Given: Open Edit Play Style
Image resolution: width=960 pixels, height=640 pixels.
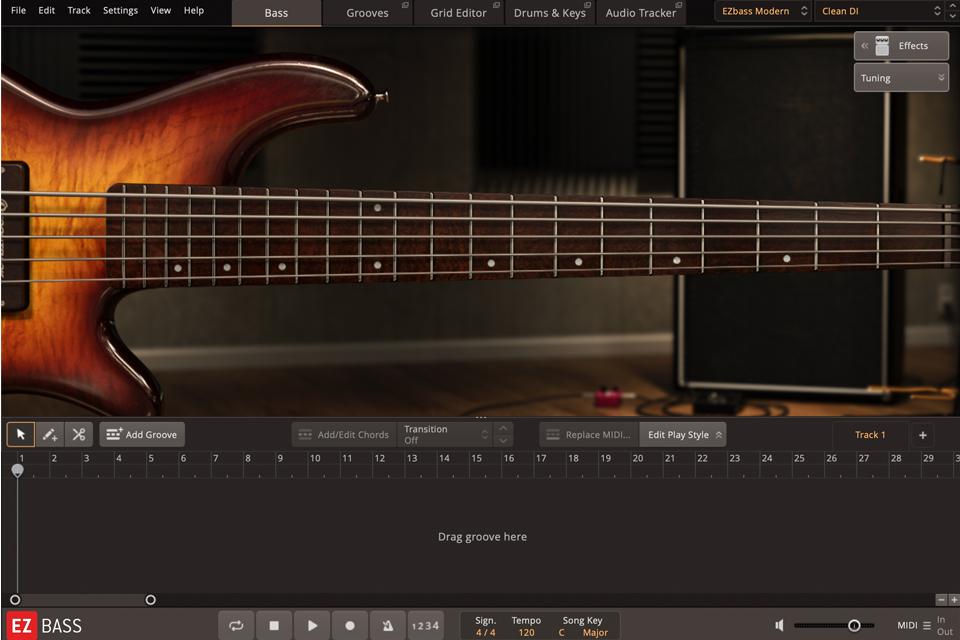Looking at the screenshot, I should (x=683, y=434).
